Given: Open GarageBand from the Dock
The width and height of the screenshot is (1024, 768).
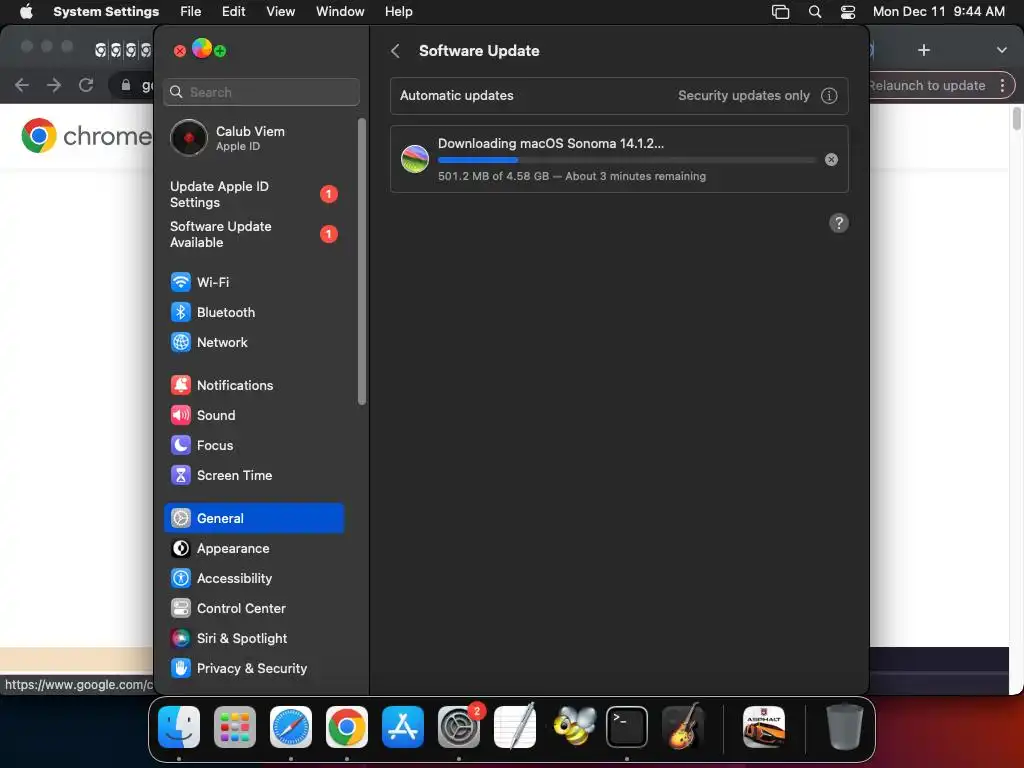Looking at the screenshot, I should pos(682,727).
